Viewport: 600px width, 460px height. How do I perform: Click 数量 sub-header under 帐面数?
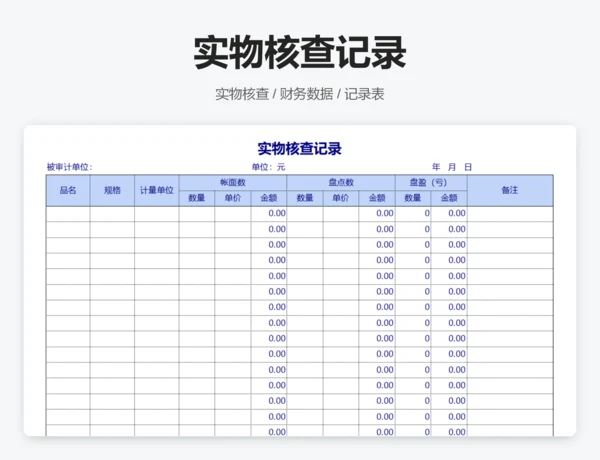pyautogui.click(x=197, y=198)
